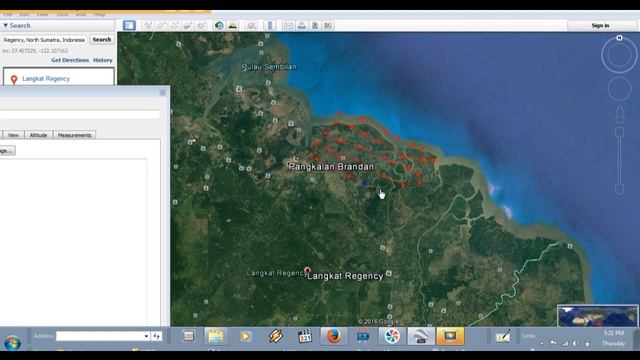This screenshot has height=360, width=640.
Task: Open the File menu
Action: 7,14
